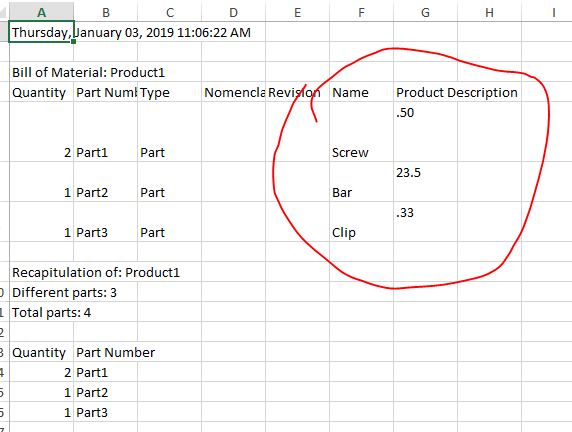Viewport: 572px width, 432px height.
Task: Click column A header
Action: tap(42, 12)
